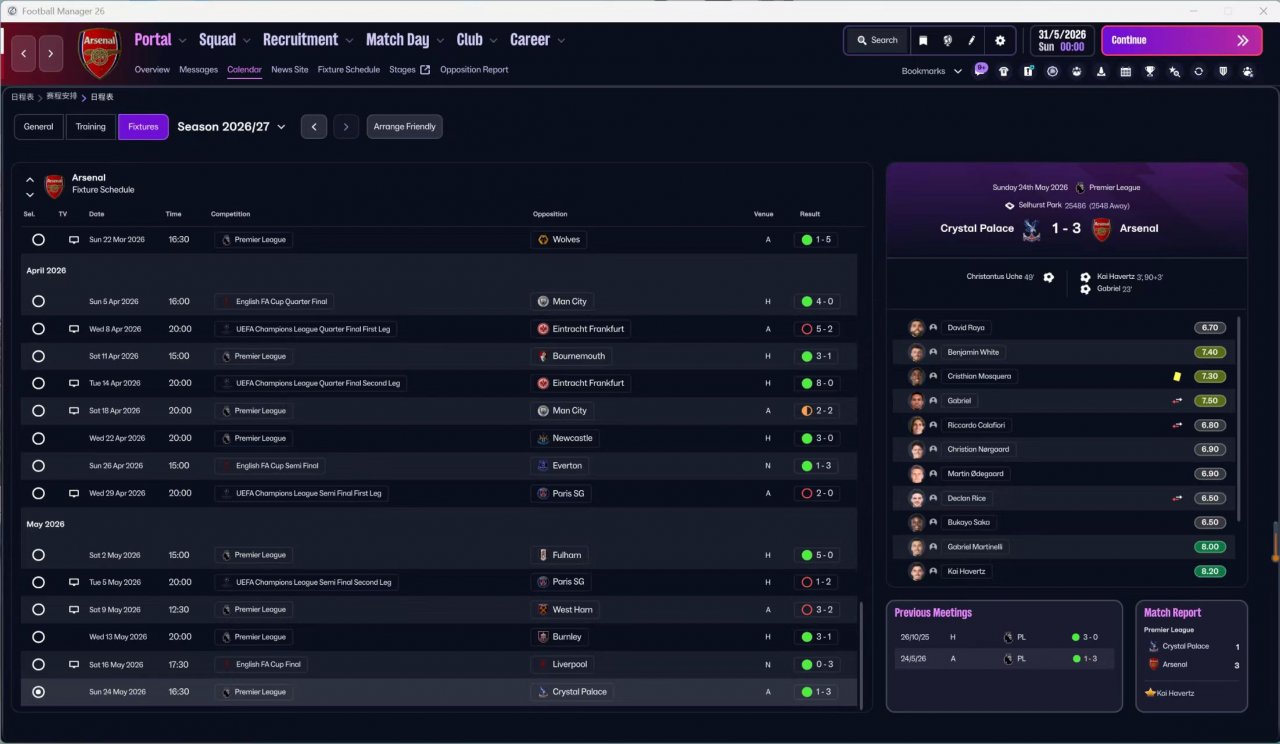The image size is (1280, 744).
Task: Open the bookmark icon beside Search
Action: pos(923,40)
